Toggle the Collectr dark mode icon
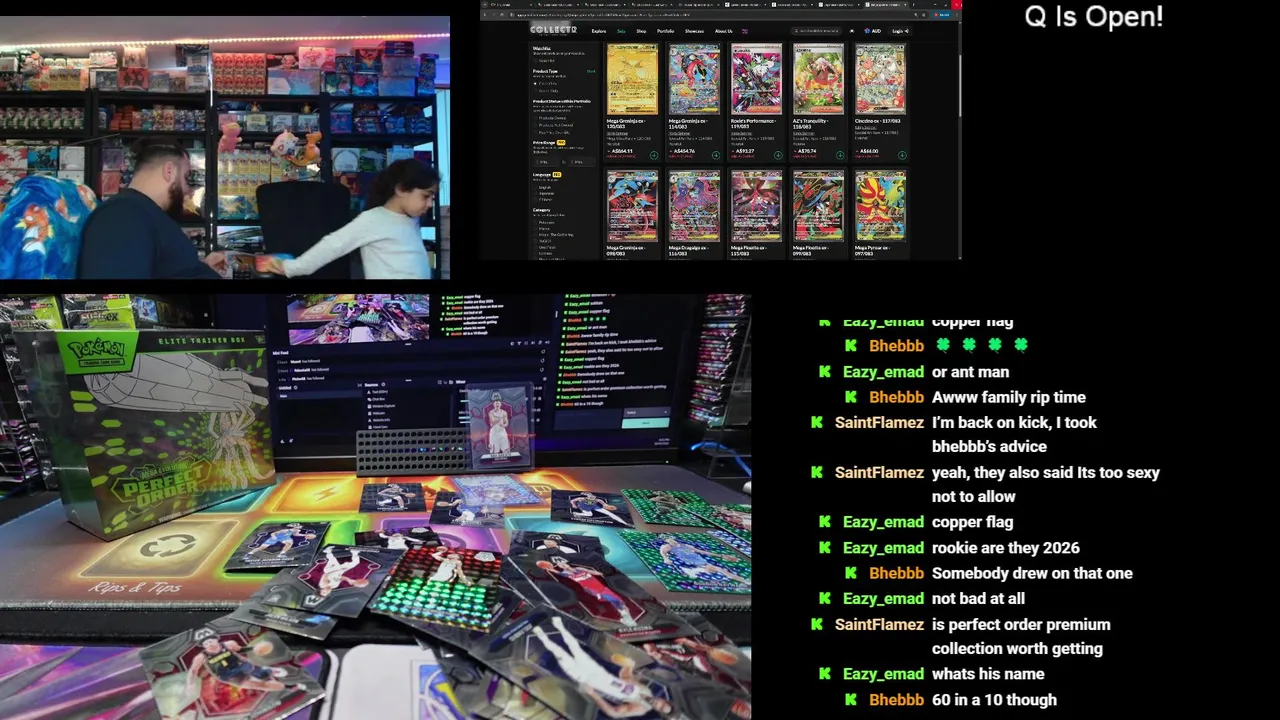1280x720 pixels. pos(852,31)
